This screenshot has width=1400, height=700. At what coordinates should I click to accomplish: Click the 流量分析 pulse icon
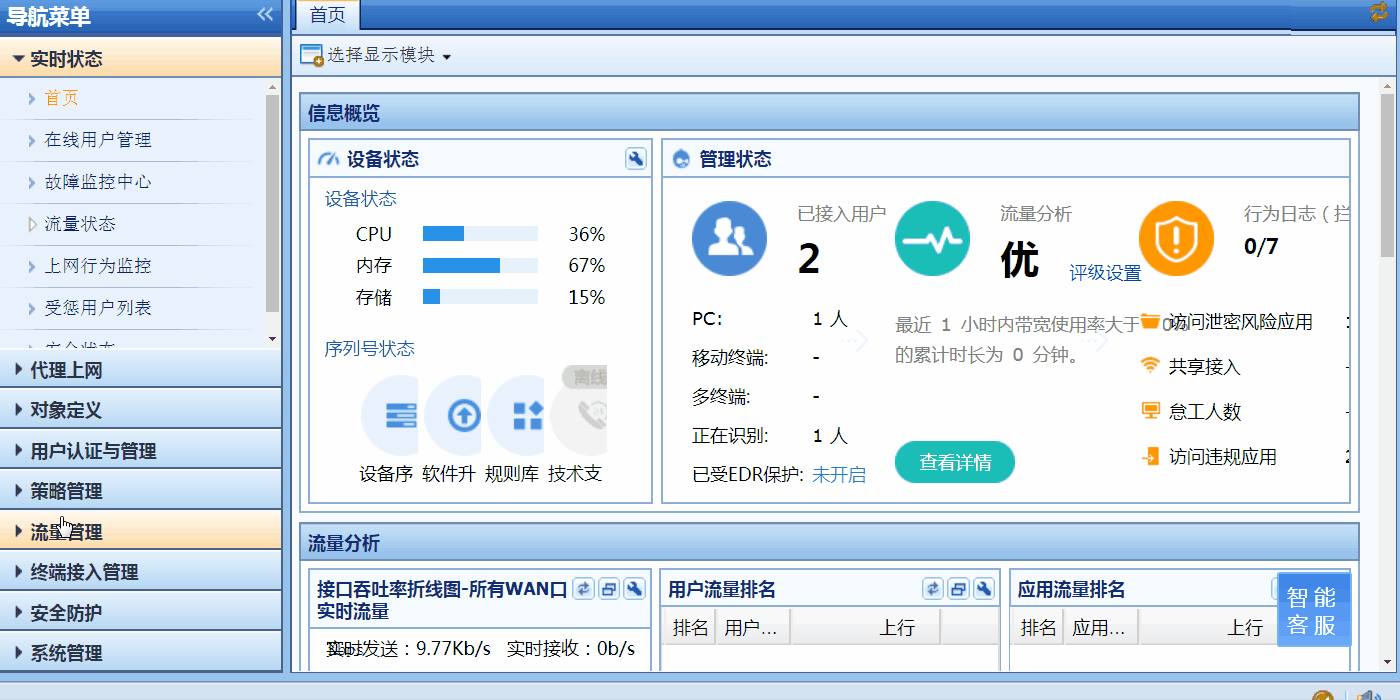[x=933, y=239]
